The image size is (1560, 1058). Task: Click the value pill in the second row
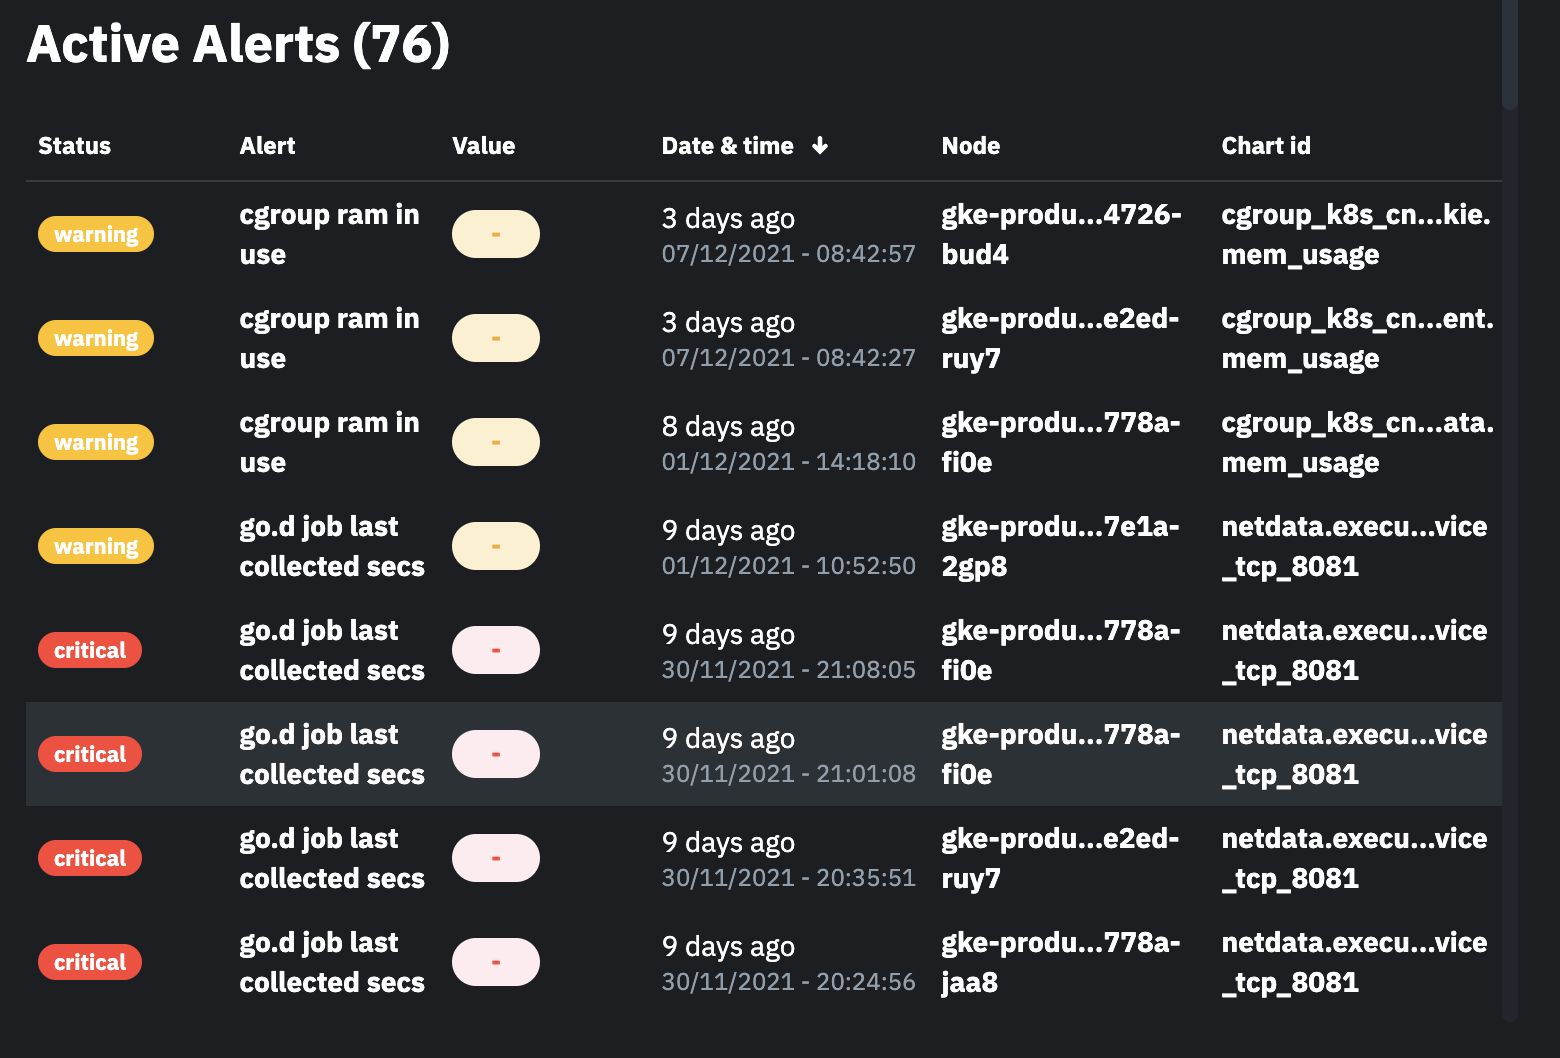click(496, 338)
